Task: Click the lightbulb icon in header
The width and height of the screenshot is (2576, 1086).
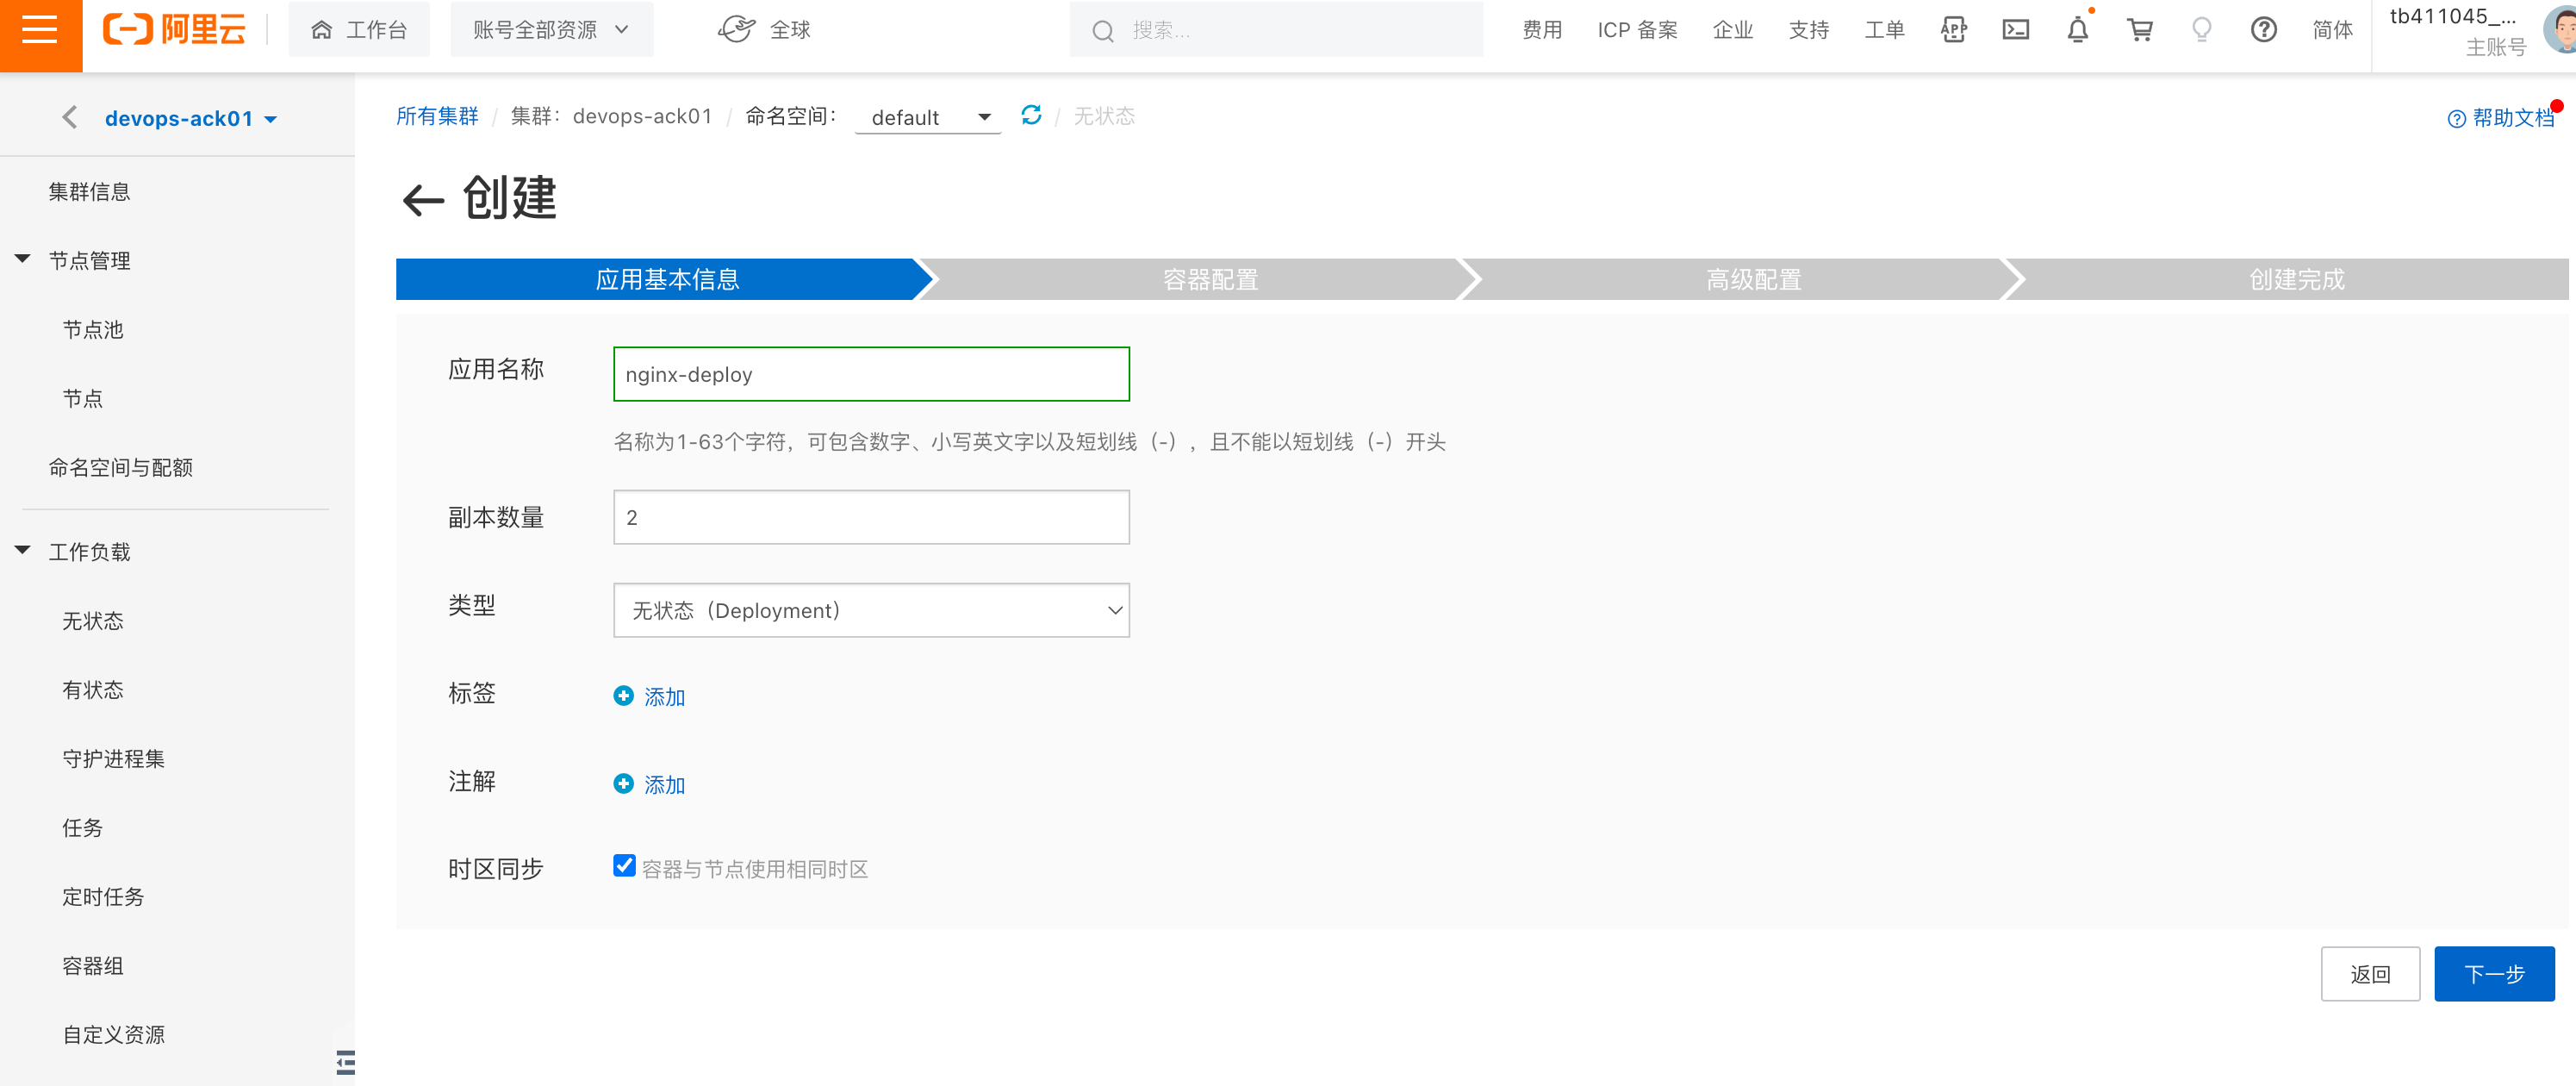Action: click(2201, 30)
